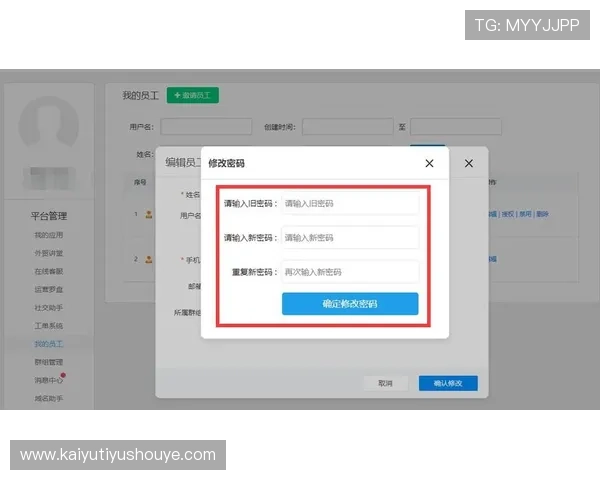Click the 授权 link in row 1
600x480 pixels.
coord(508,214)
